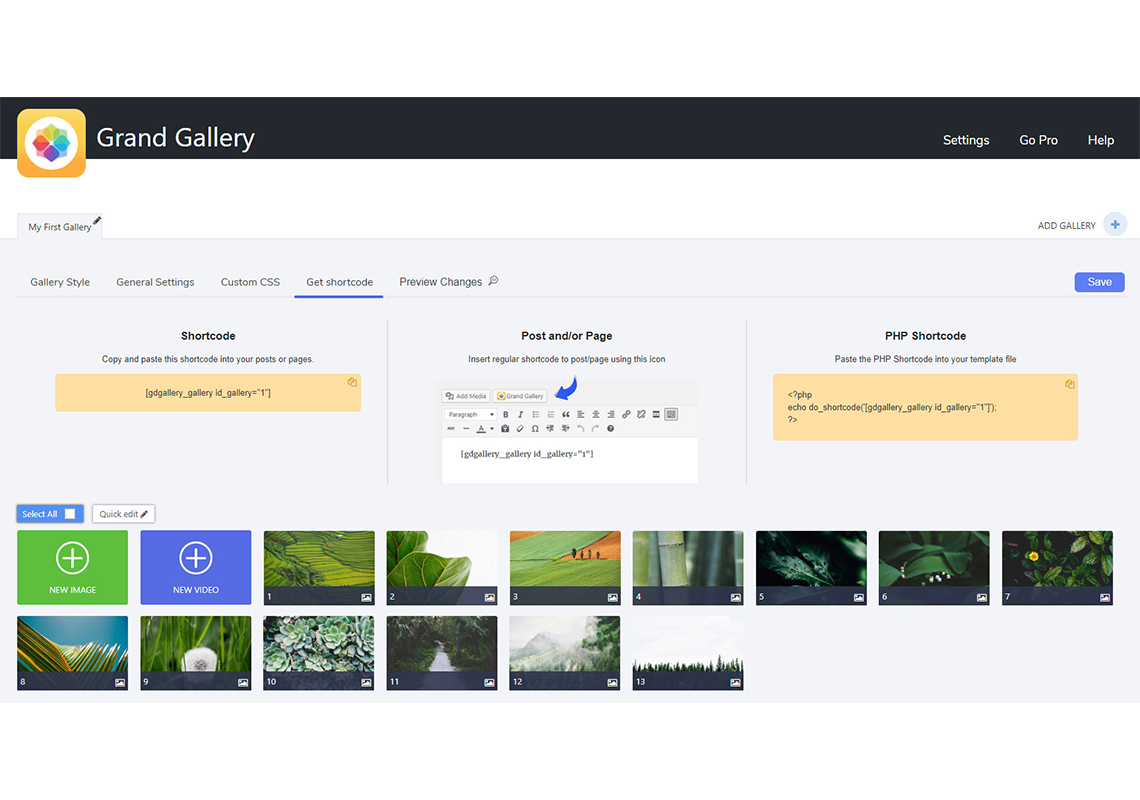This screenshot has width=1140, height=800.
Task: Click the [gdgallery_gallery id_gallery="1"] shortcode box
Action: click(208, 393)
